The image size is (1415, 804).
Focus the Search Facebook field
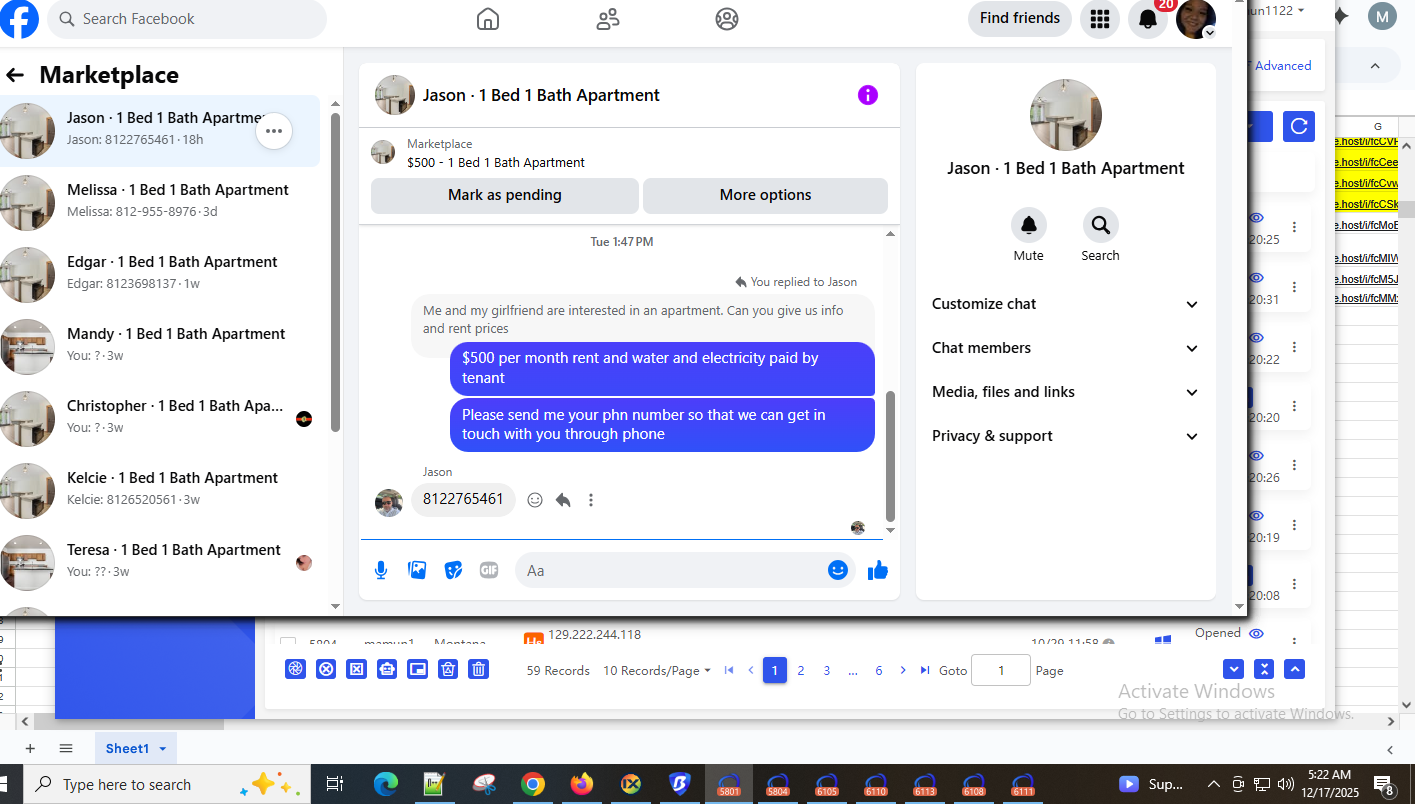pos(187,19)
